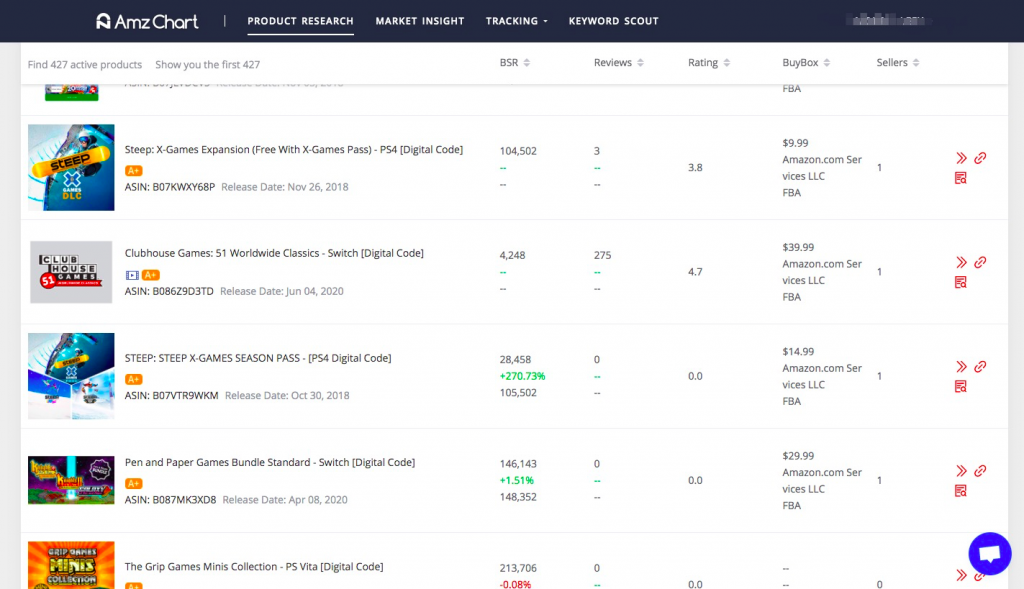The image size is (1024, 589).
Task: Open product link icon for STEEP SEASON PASS
Action: tap(980, 367)
